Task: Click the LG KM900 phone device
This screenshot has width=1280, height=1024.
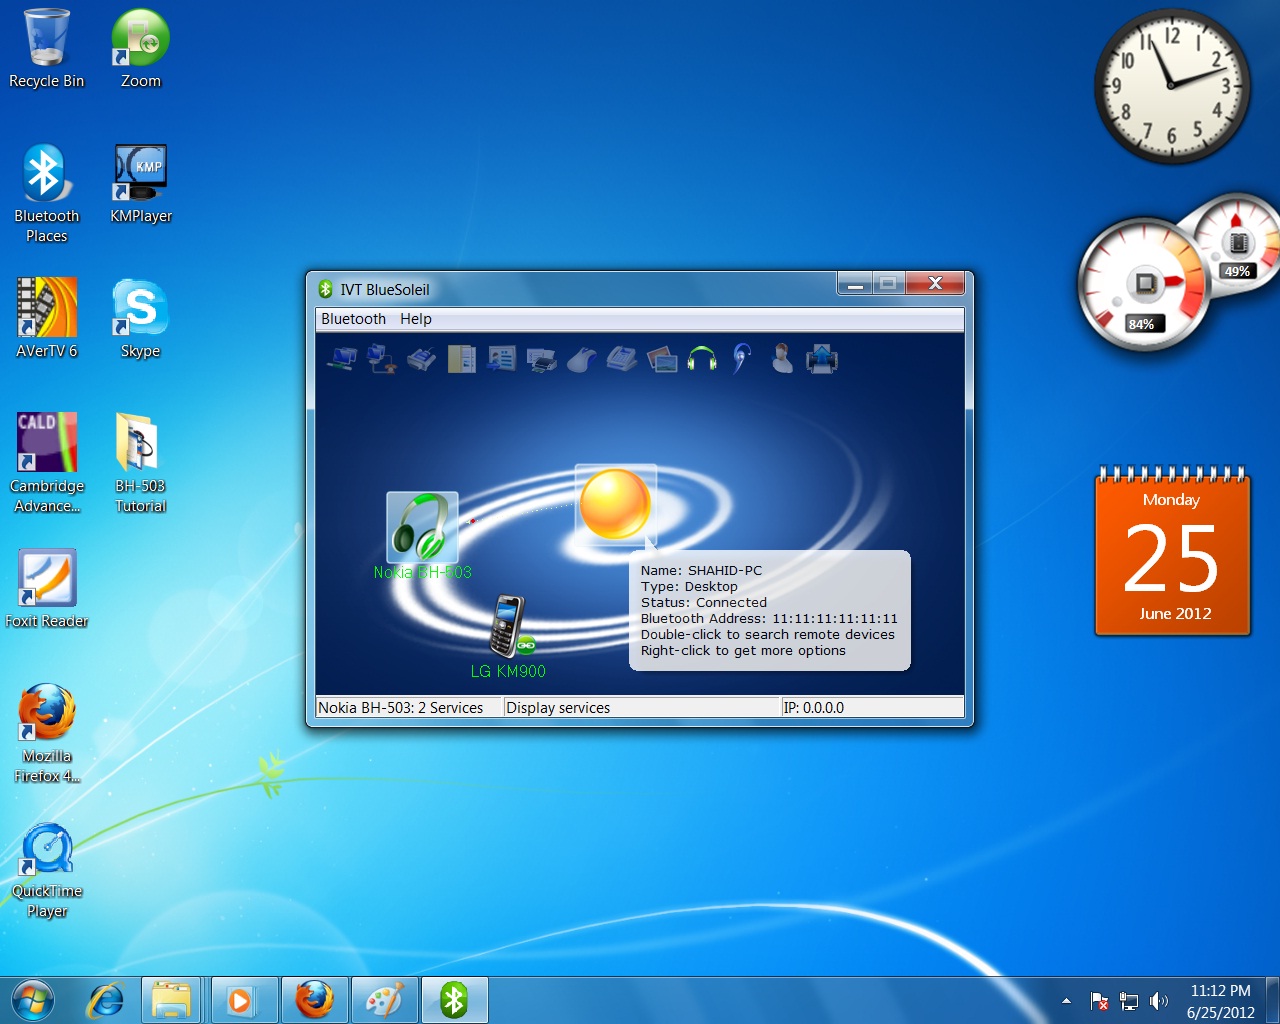Action: pos(510,626)
